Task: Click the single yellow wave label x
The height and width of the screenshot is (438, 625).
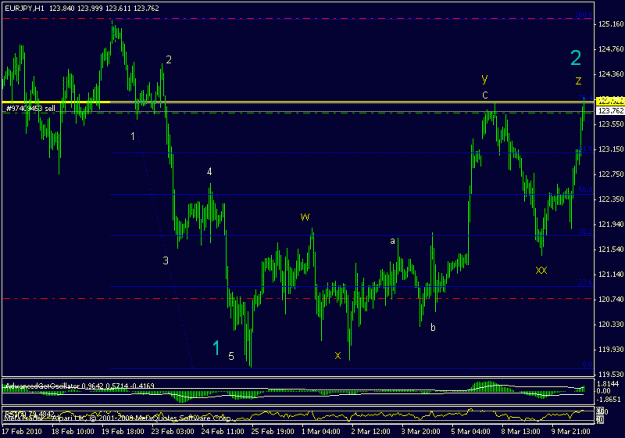Action: 338,356
